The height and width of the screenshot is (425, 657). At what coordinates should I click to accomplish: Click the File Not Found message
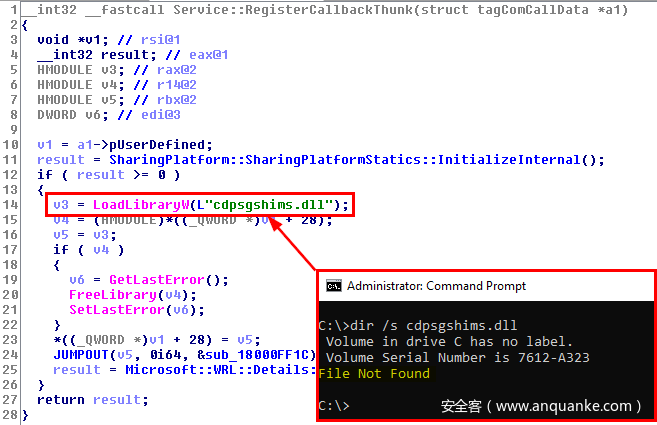point(374,373)
